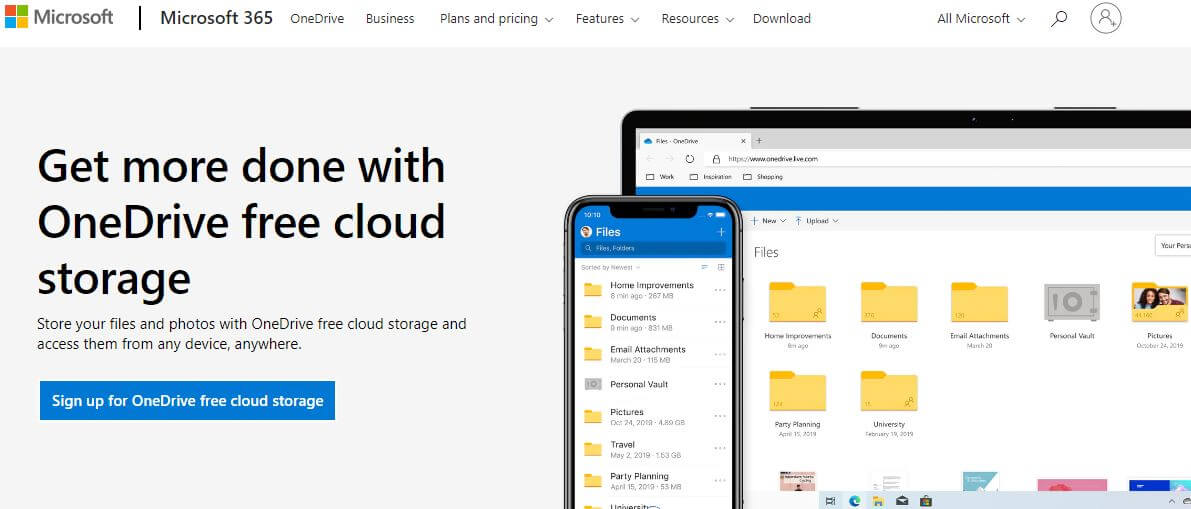Image resolution: width=1191 pixels, height=509 pixels.
Task: Open the Download nav item
Action: tap(782, 18)
